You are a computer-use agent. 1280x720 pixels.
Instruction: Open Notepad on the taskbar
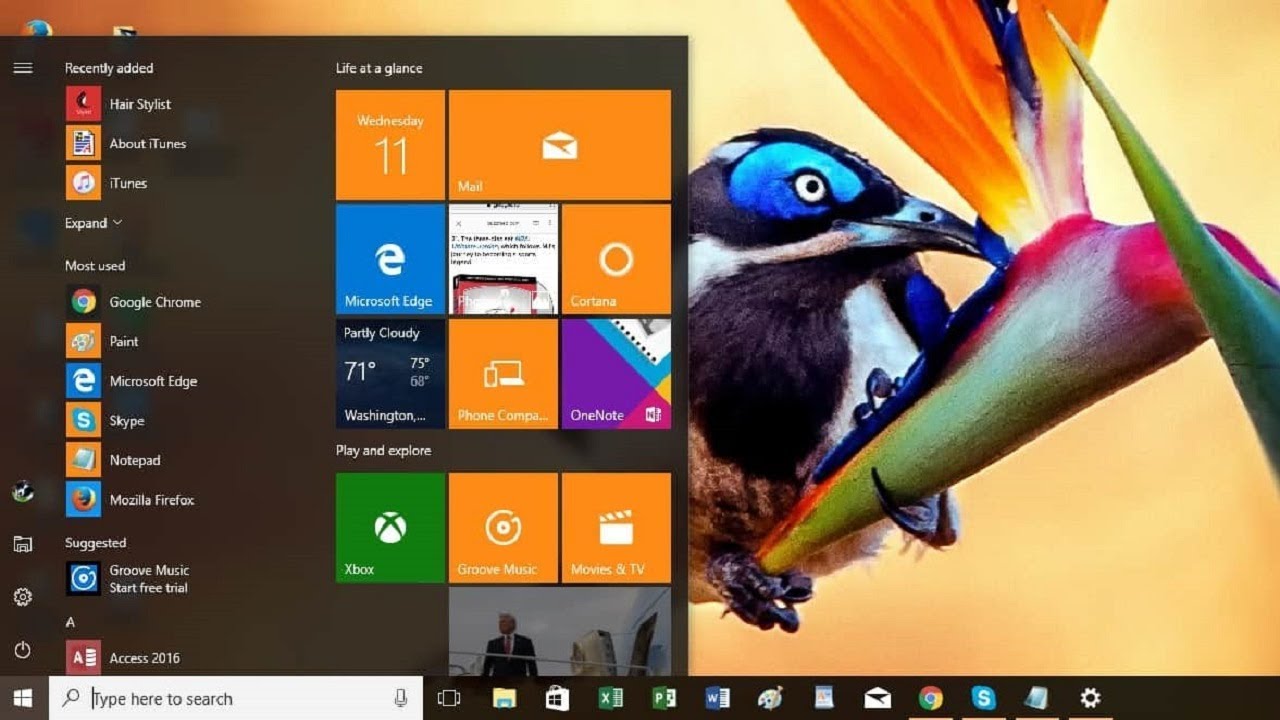1036,698
